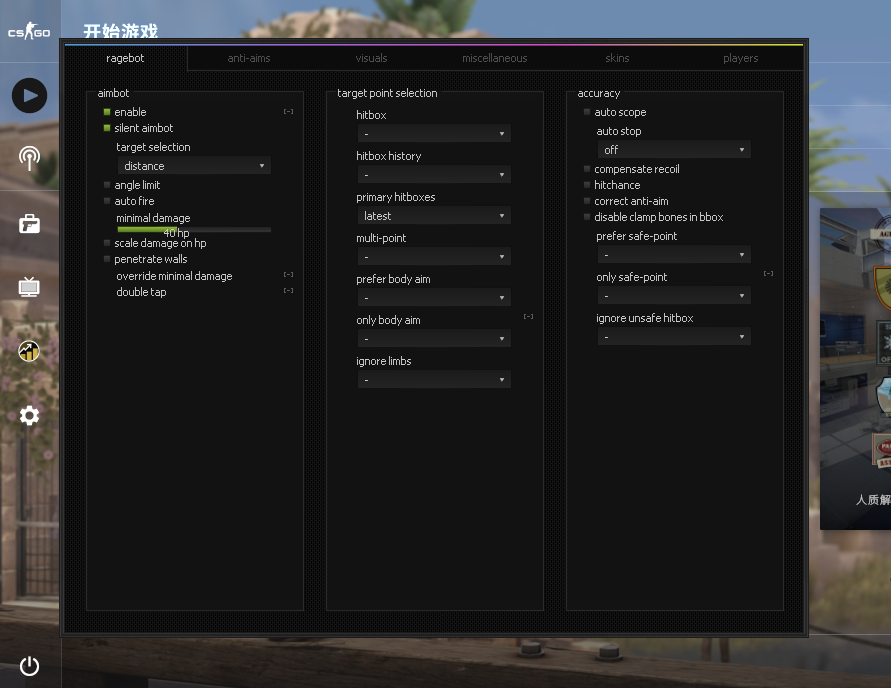Open the watch TV icon
891x688 pixels.
[29, 288]
